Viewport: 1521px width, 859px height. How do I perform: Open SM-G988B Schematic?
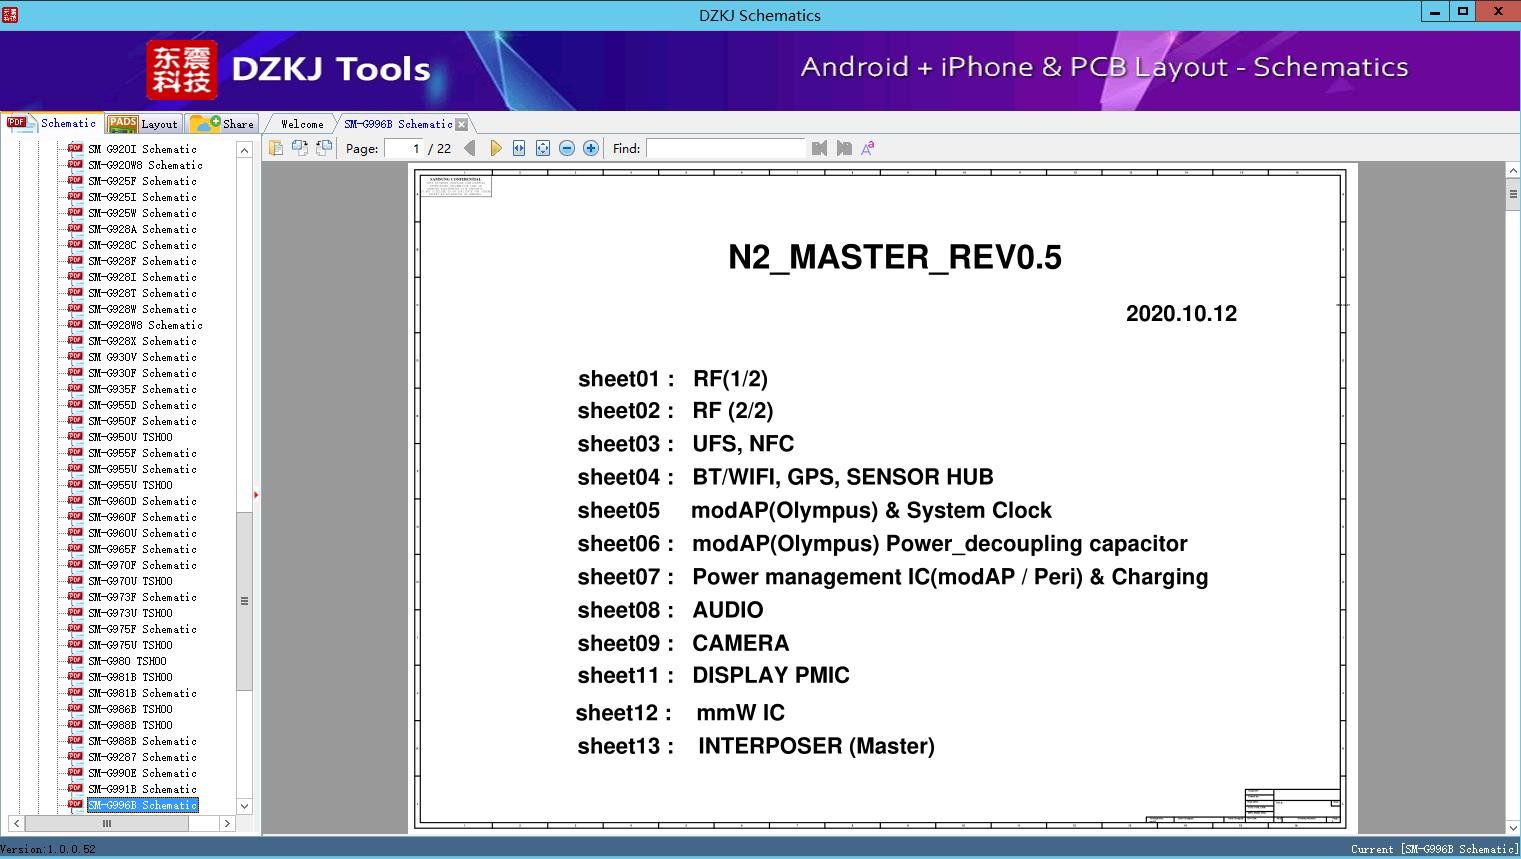click(x=142, y=741)
